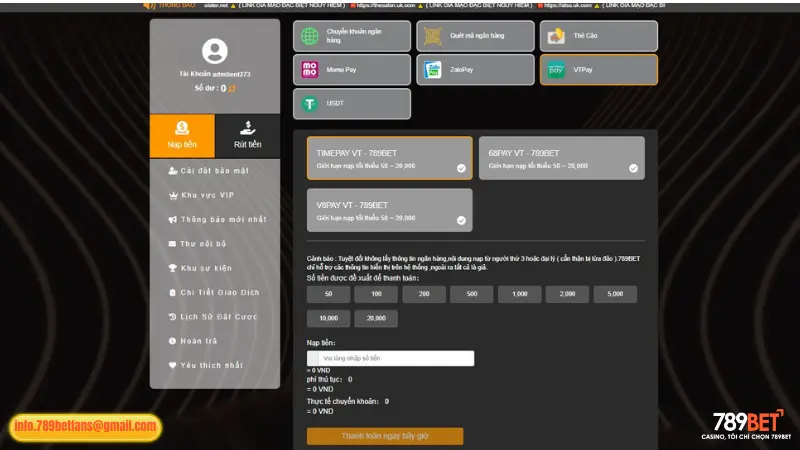The image size is (800, 450).
Task: Click the ZaloPay logo icon
Action: click(x=433, y=69)
